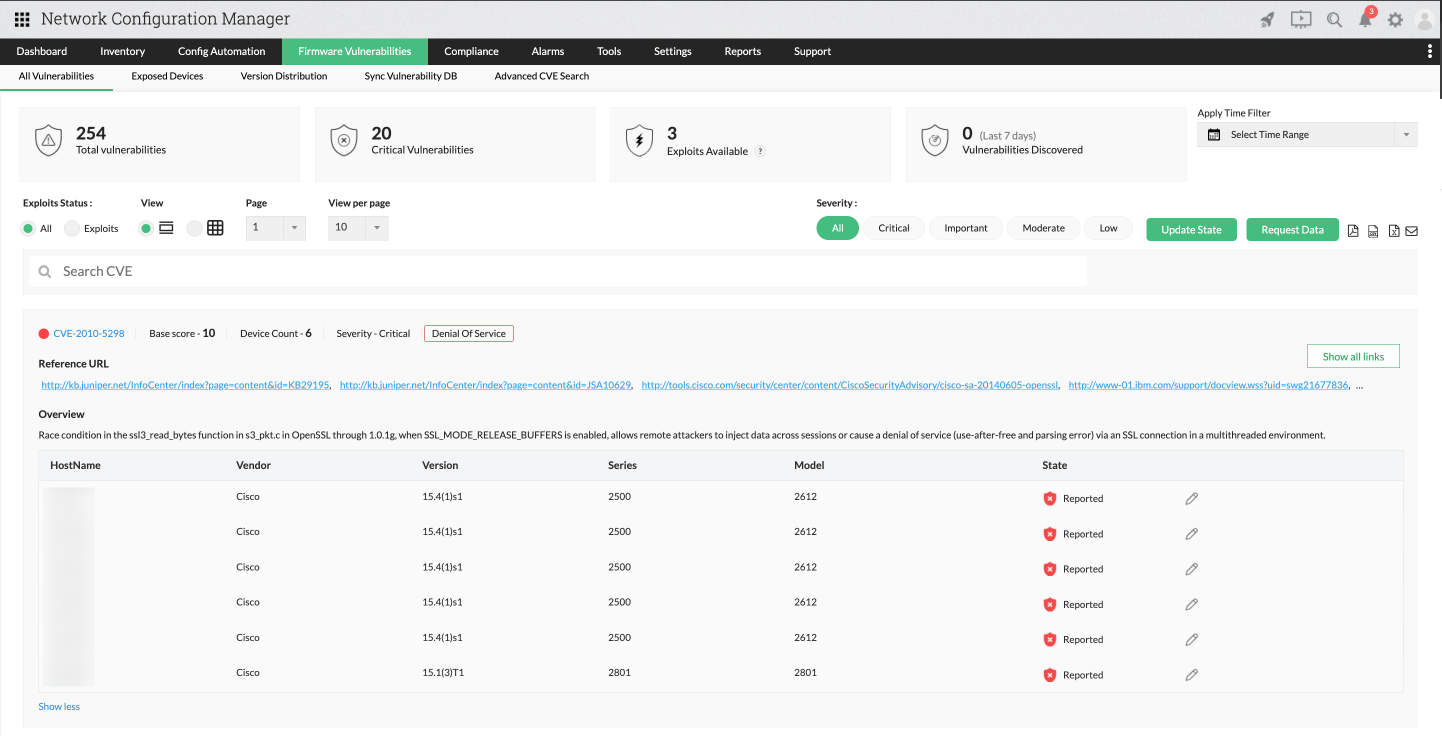Image resolution: width=1442 pixels, height=736 pixels.
Task: Select the Exploits radio option
Action: pyautogui.click(x=71, y=228)
